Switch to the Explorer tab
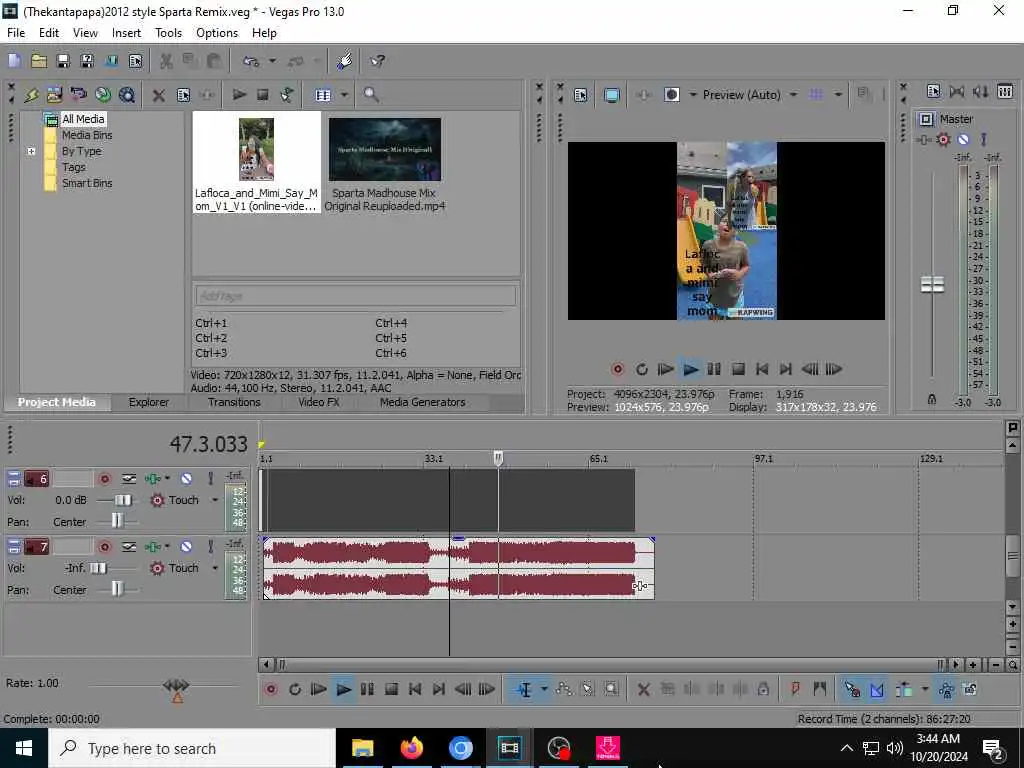Screen dimensions: 1024x768 (148, 402)
